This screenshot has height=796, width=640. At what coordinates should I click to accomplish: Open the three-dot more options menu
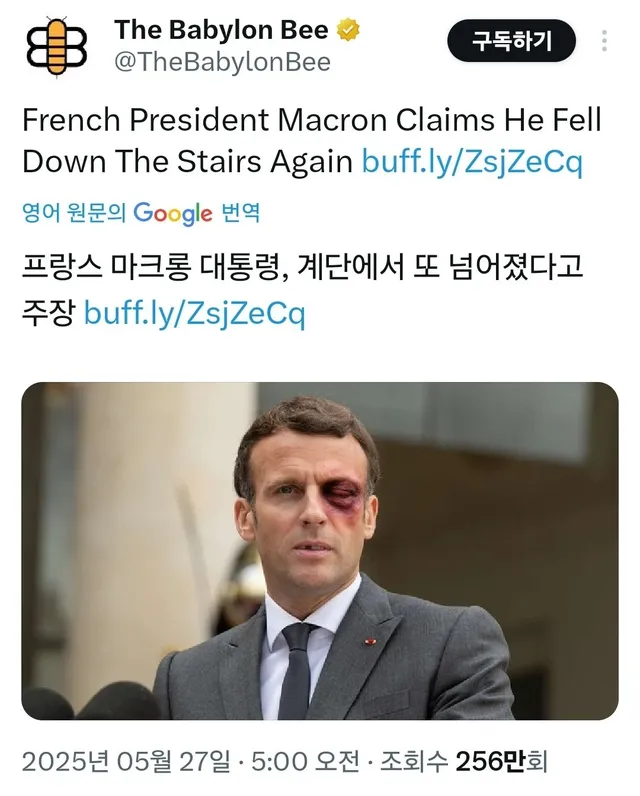pos(603,42)
